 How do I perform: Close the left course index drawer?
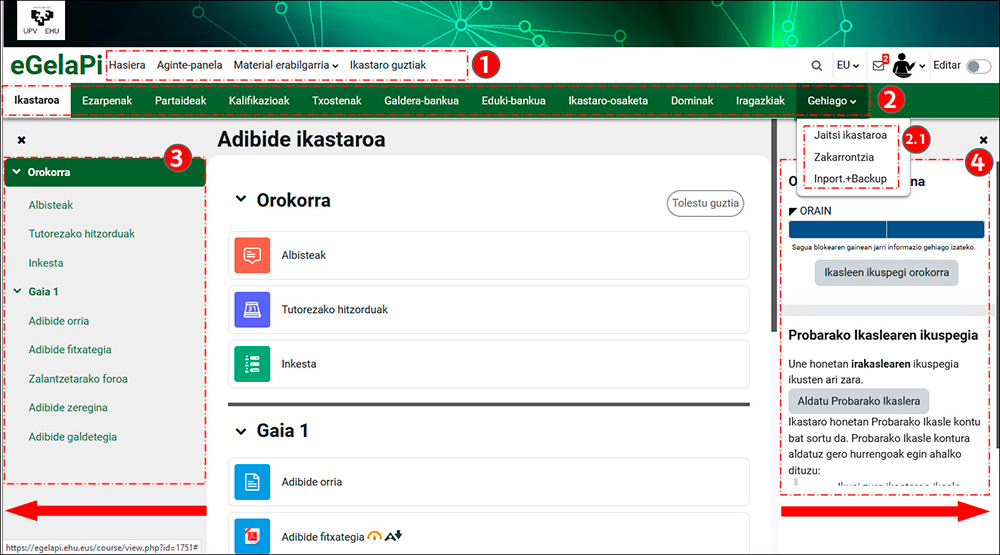tap(22, 141)
